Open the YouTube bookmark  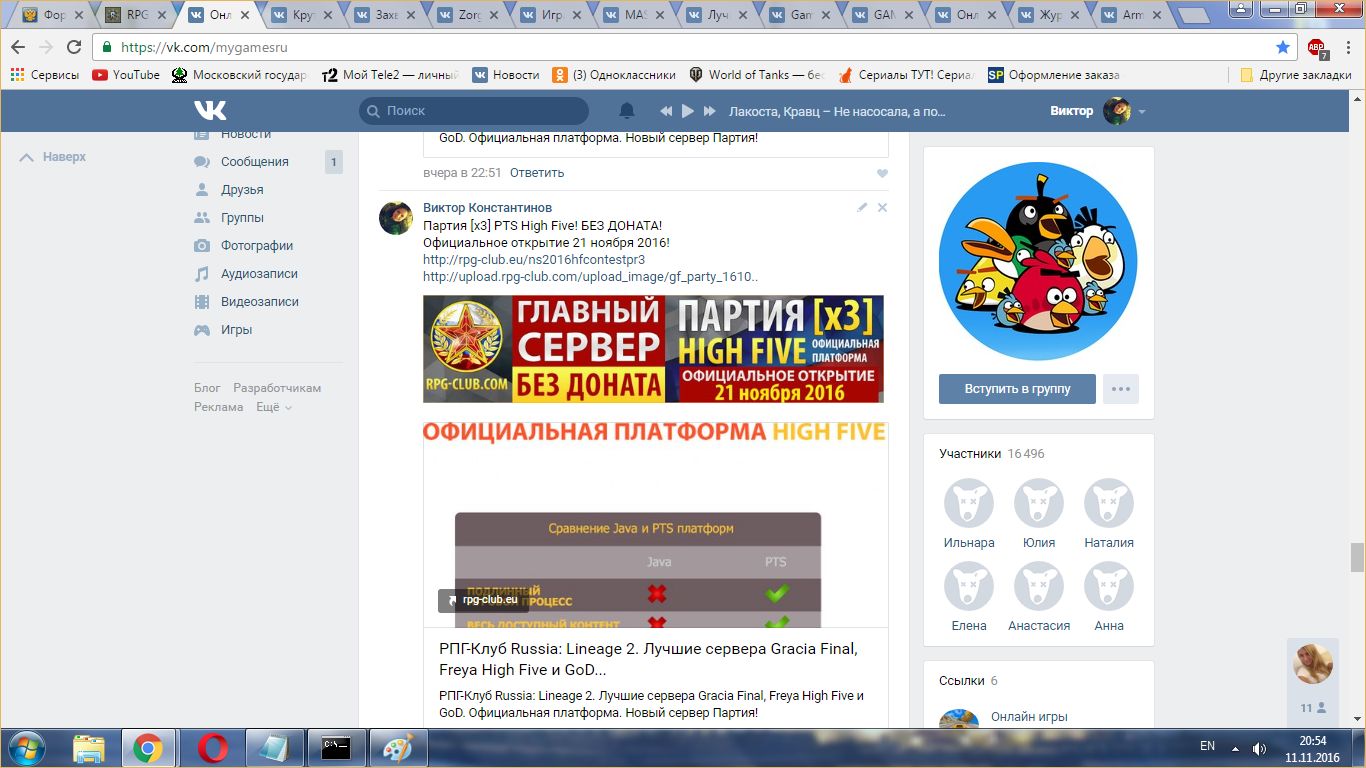pos(126,75)
